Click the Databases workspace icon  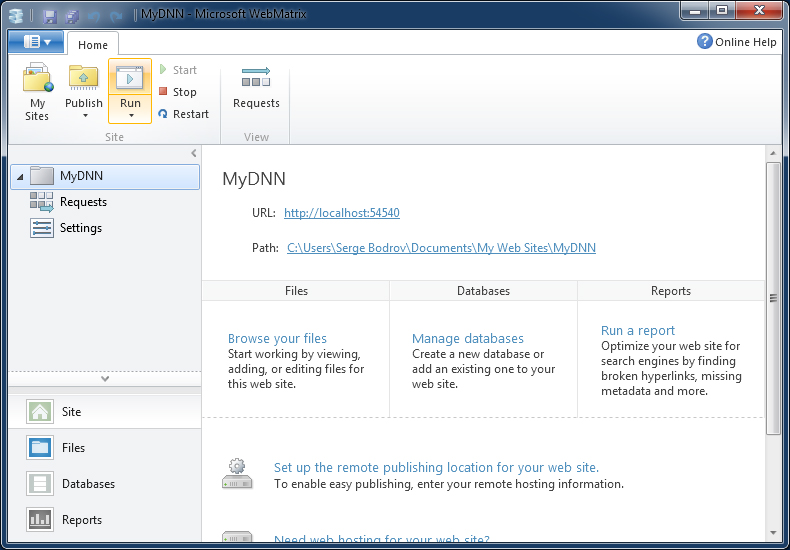(40, 484)
